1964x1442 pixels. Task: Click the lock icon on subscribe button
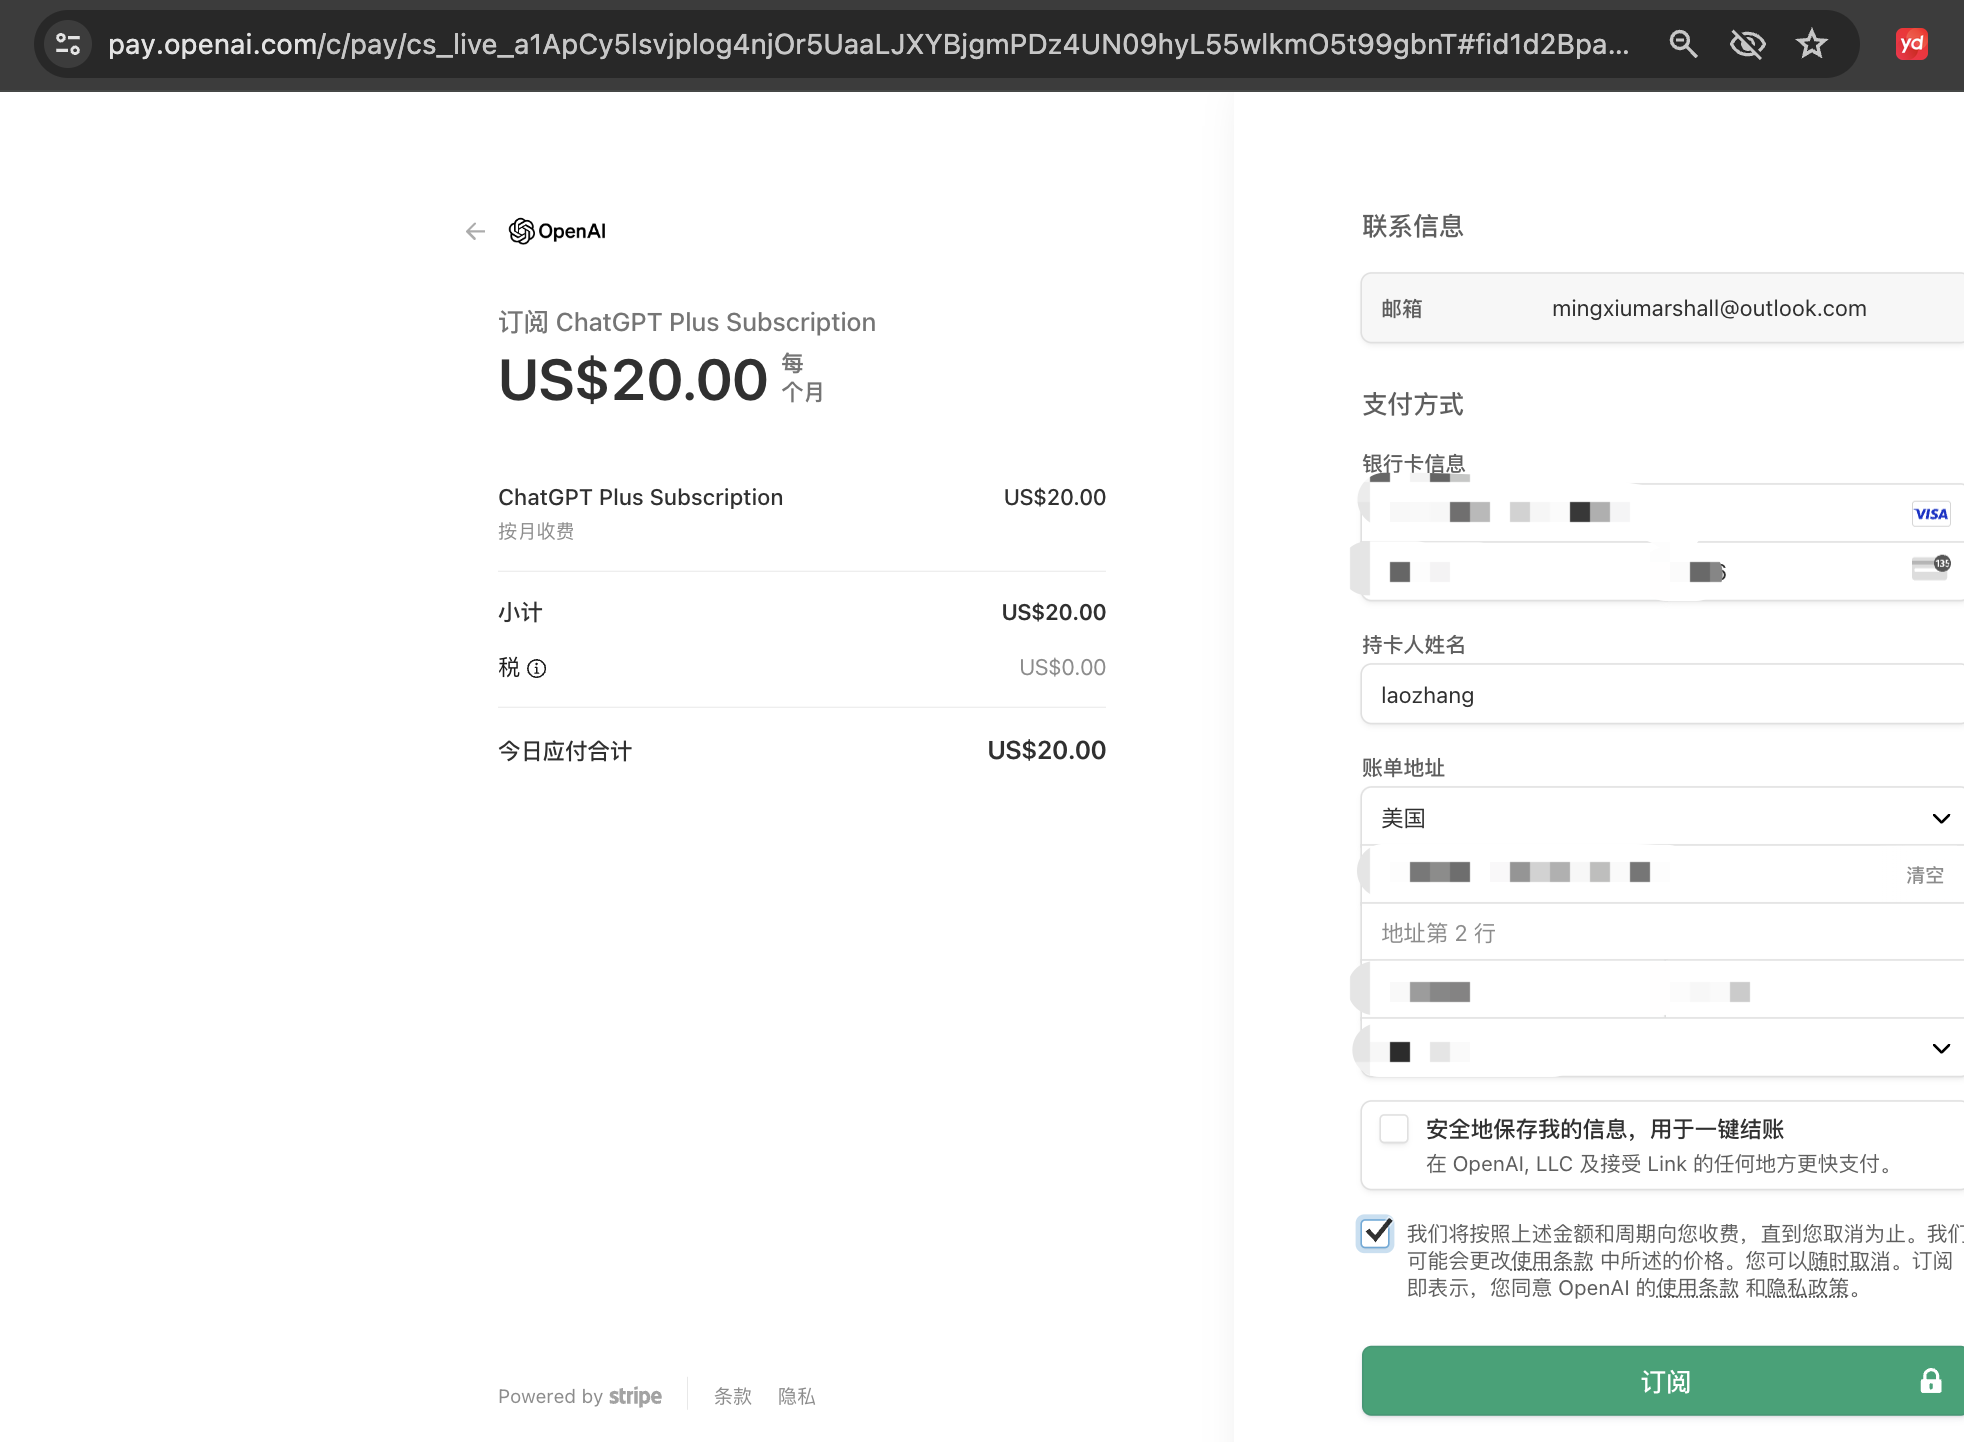click(x=1930, y=1381)
